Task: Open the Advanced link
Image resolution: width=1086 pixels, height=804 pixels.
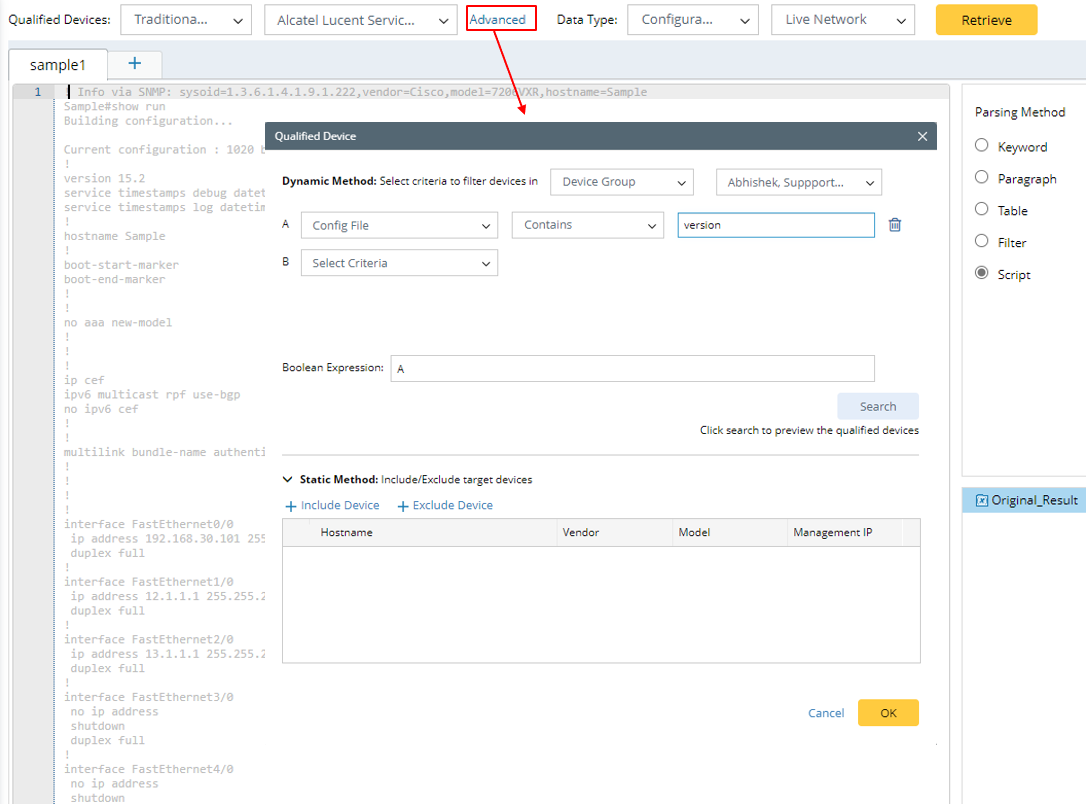Action: (498, 19)
